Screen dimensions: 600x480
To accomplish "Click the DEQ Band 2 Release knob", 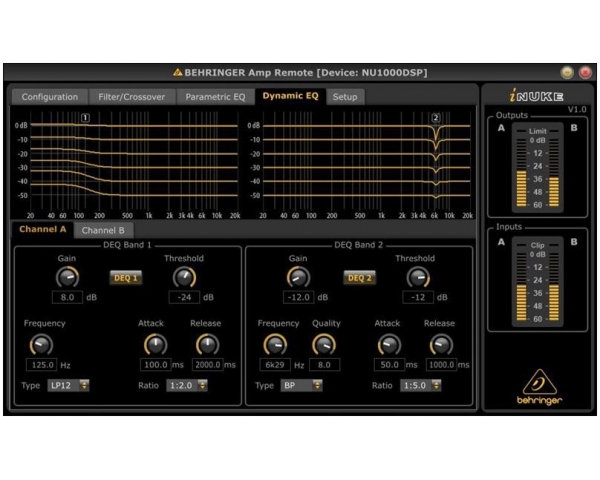I will (441, 344).
